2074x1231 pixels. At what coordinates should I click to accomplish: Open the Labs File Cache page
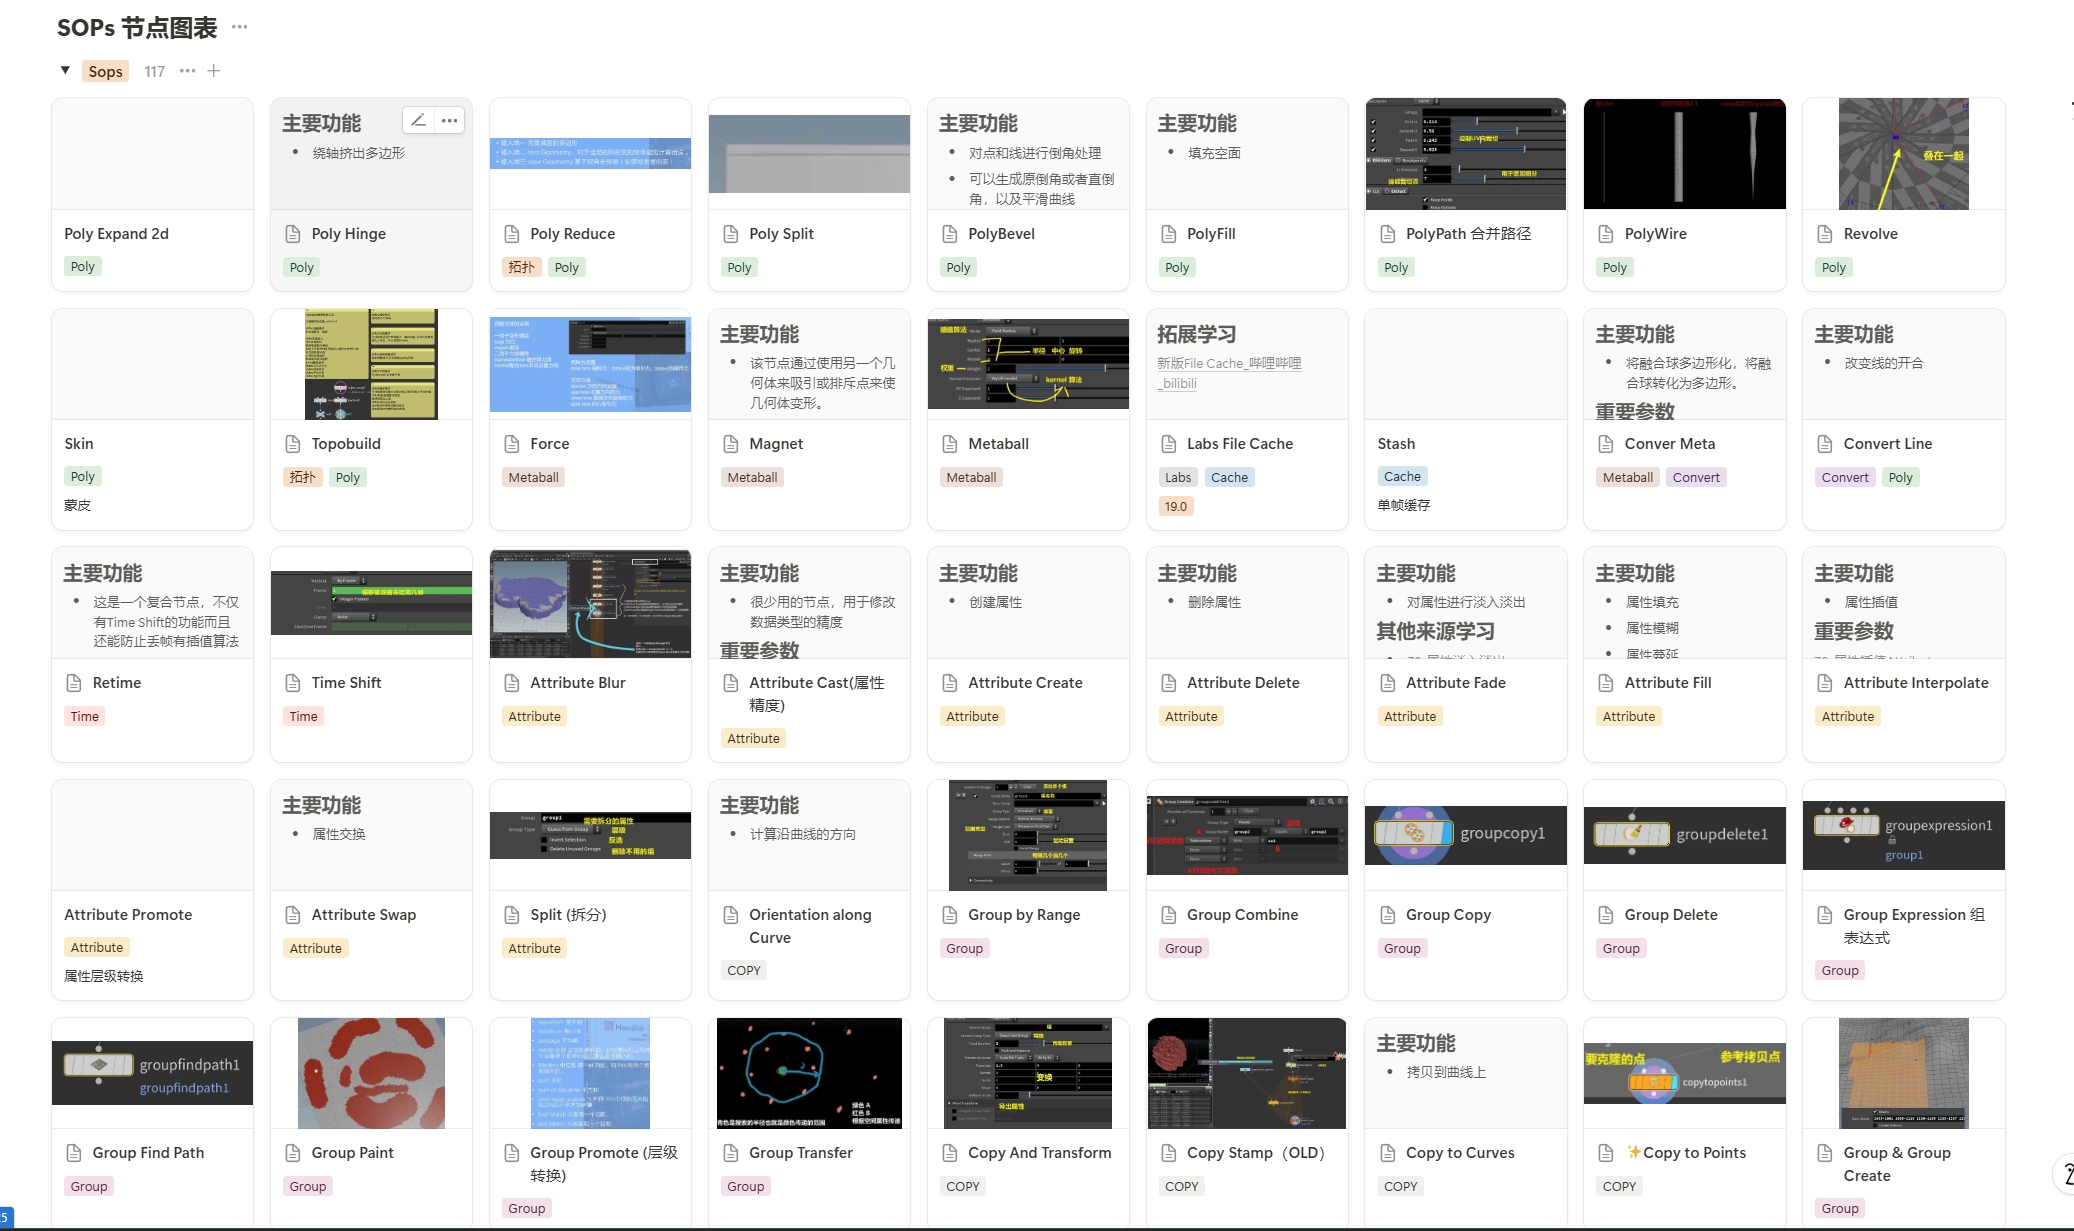1239,444
